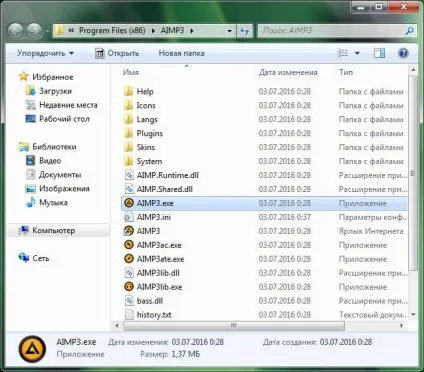The width and height of the screenshot is (424, 372).
Task: Click the horizontal scrollbar right arrow
Action: tap(402, 325)
